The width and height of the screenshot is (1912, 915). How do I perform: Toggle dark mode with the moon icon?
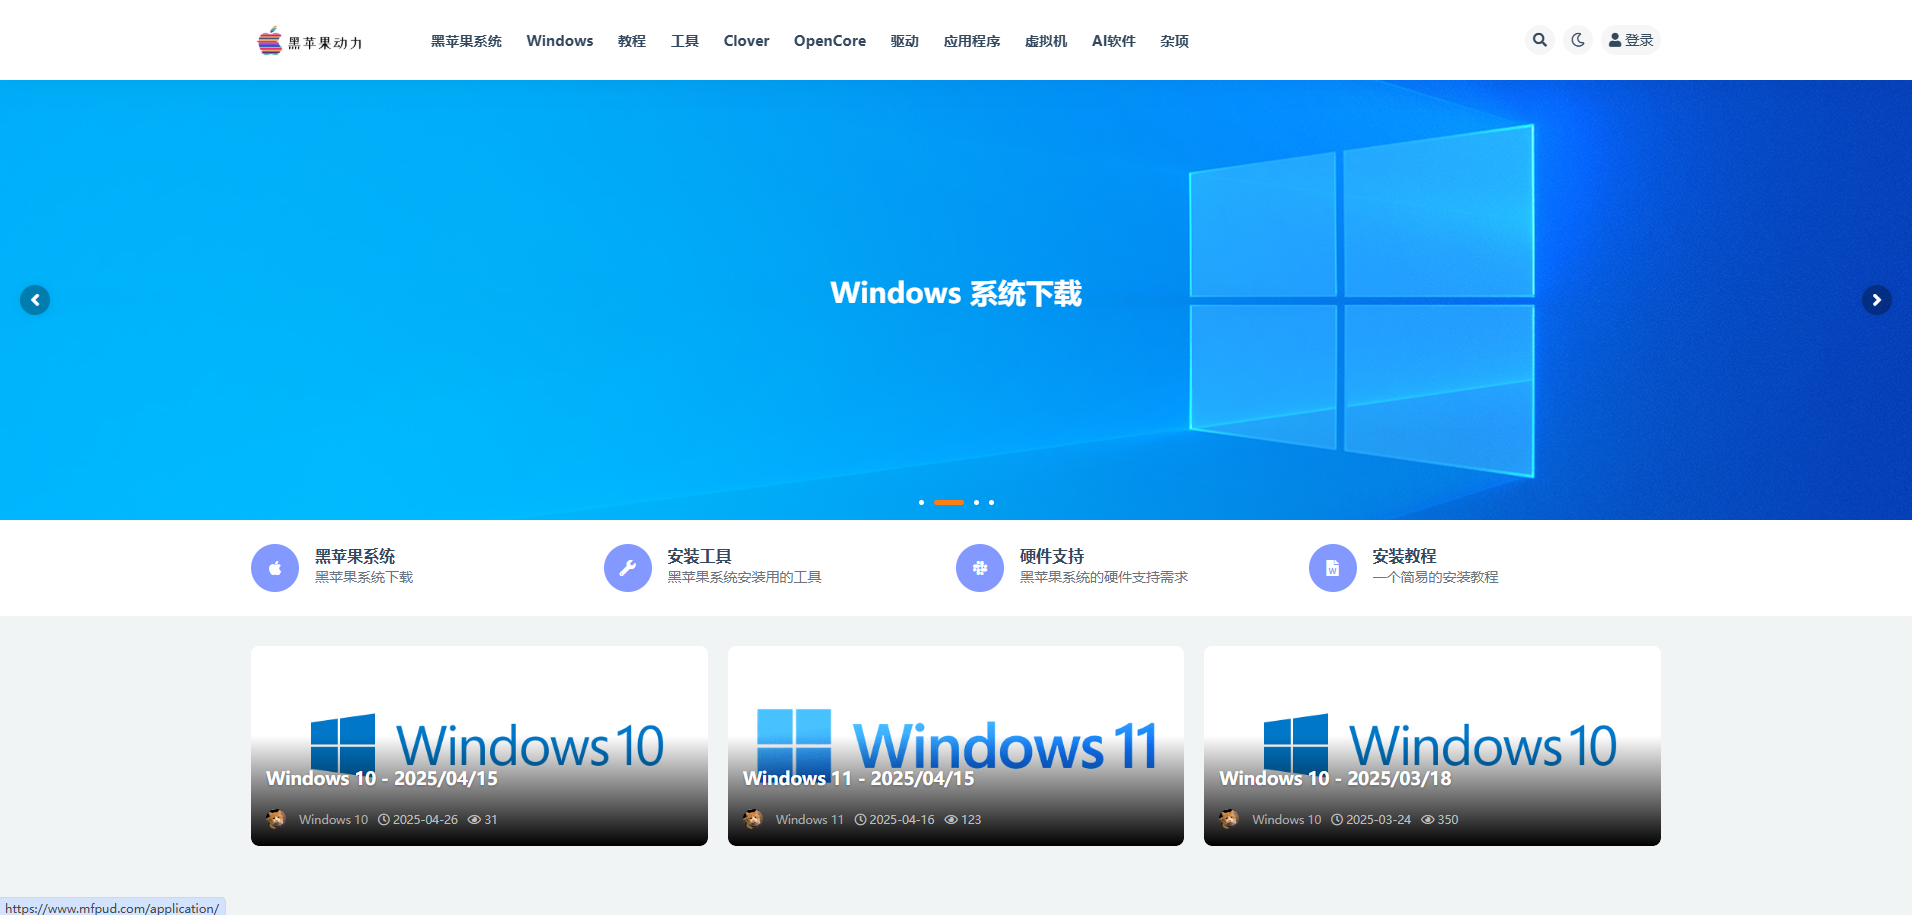coord(1578,40)
